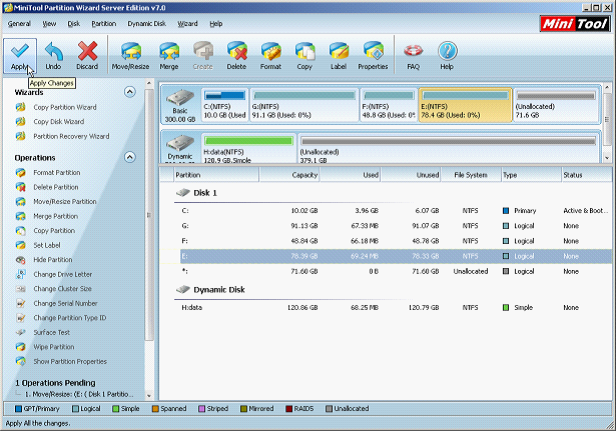Click the Help question mark icon
This screenshot has height=431, width=616.
[x=447, y=55]
